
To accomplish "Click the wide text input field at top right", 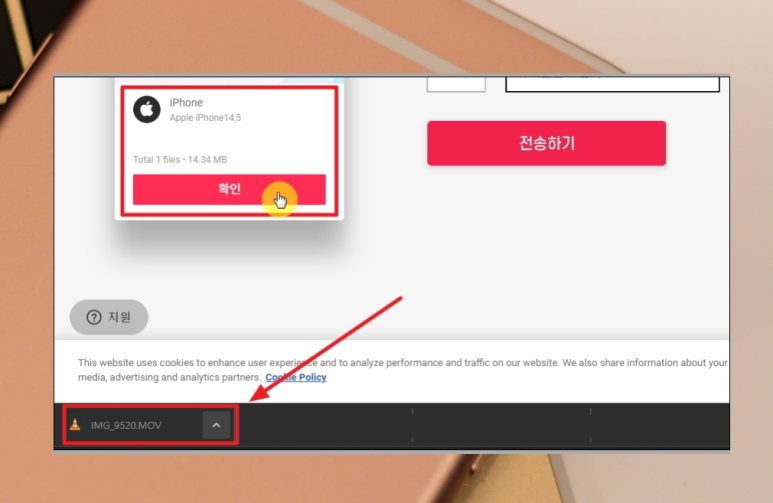I will (612, 84).
